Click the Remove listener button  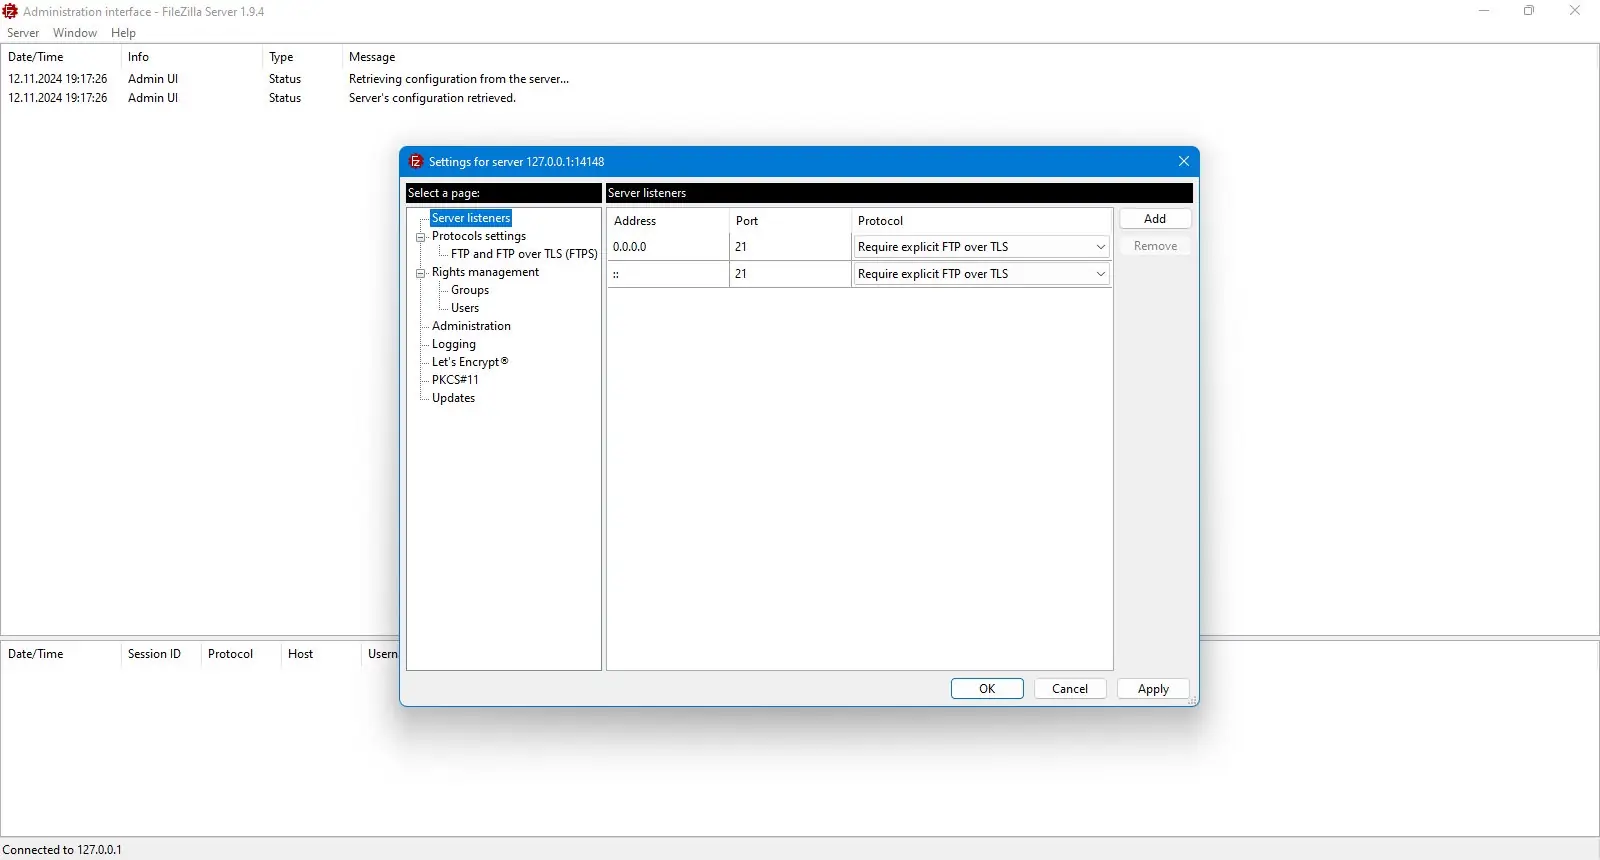(x=1155, y=246)
